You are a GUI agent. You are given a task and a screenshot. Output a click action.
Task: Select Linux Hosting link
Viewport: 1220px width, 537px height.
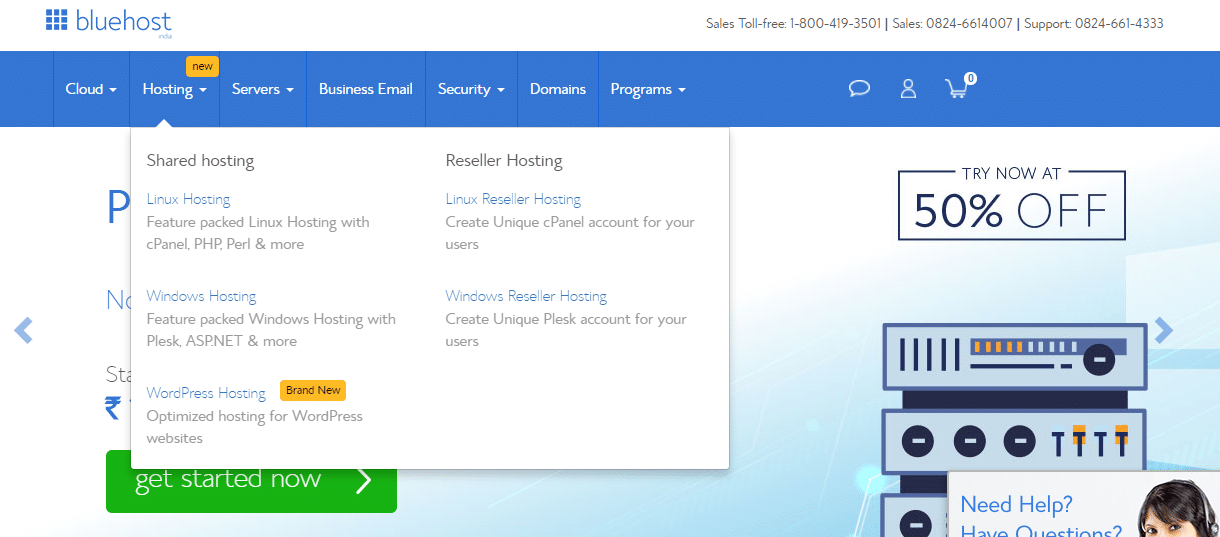(188, 199)
